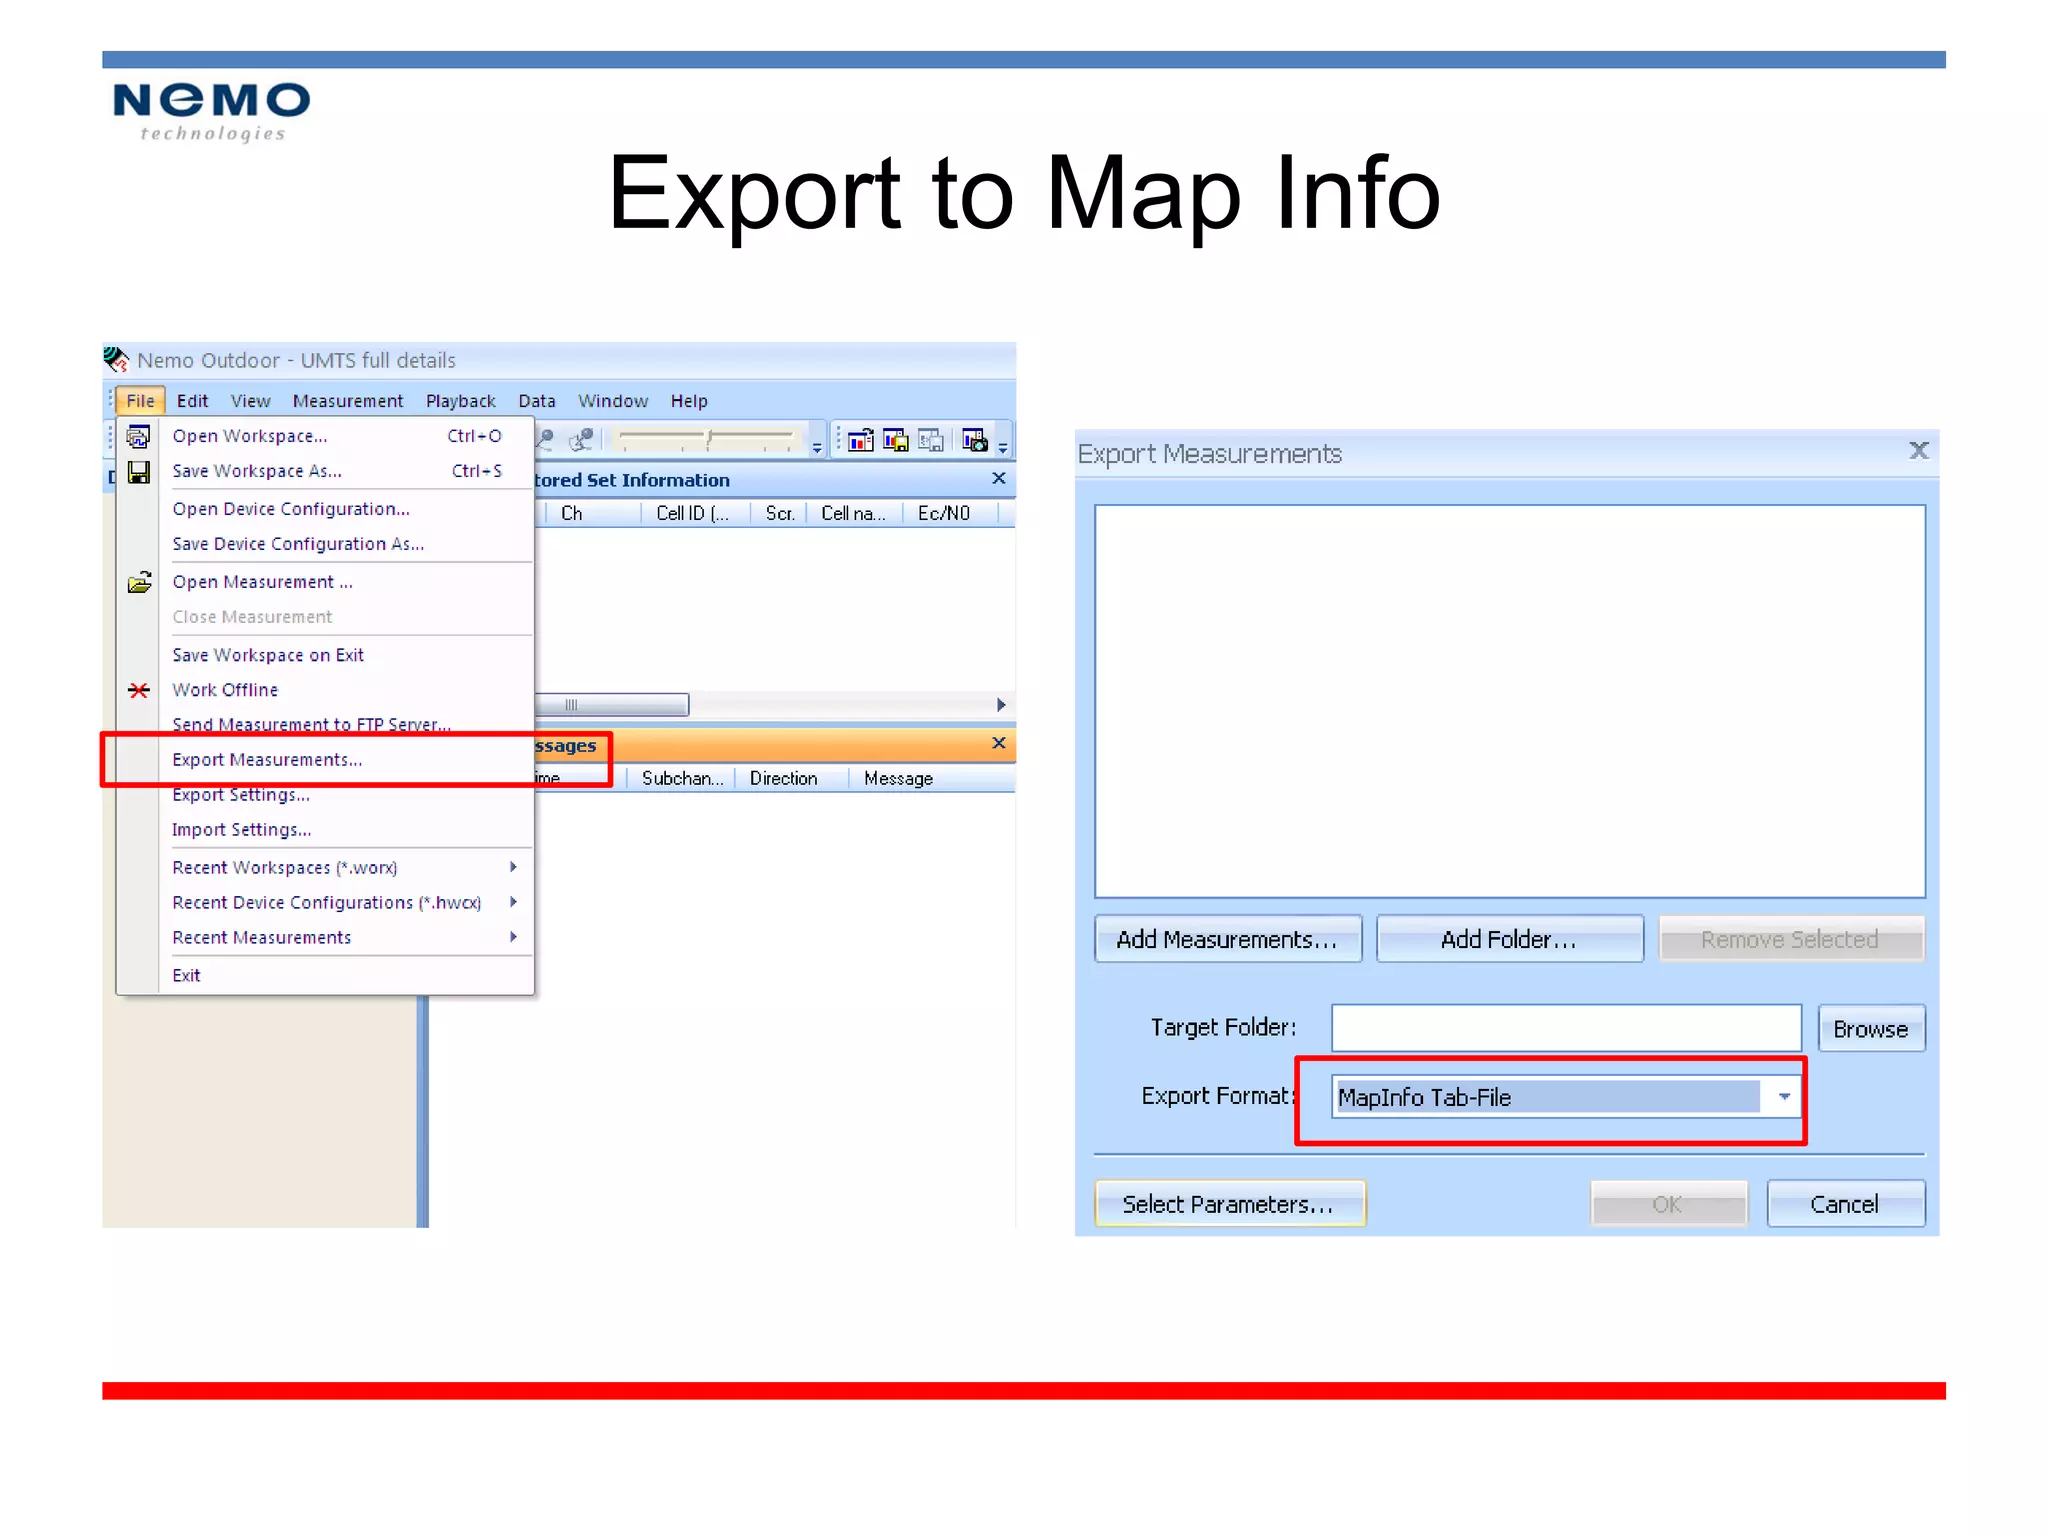The image size is (2048, 1536).
Task: Click Browse next to Target Folder
Action: (x=1871, y=1029)
